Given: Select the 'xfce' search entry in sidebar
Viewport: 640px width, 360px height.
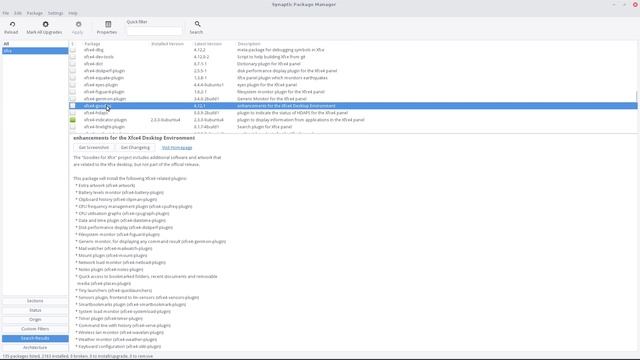Looking at the screenshot, I should 35,51.
